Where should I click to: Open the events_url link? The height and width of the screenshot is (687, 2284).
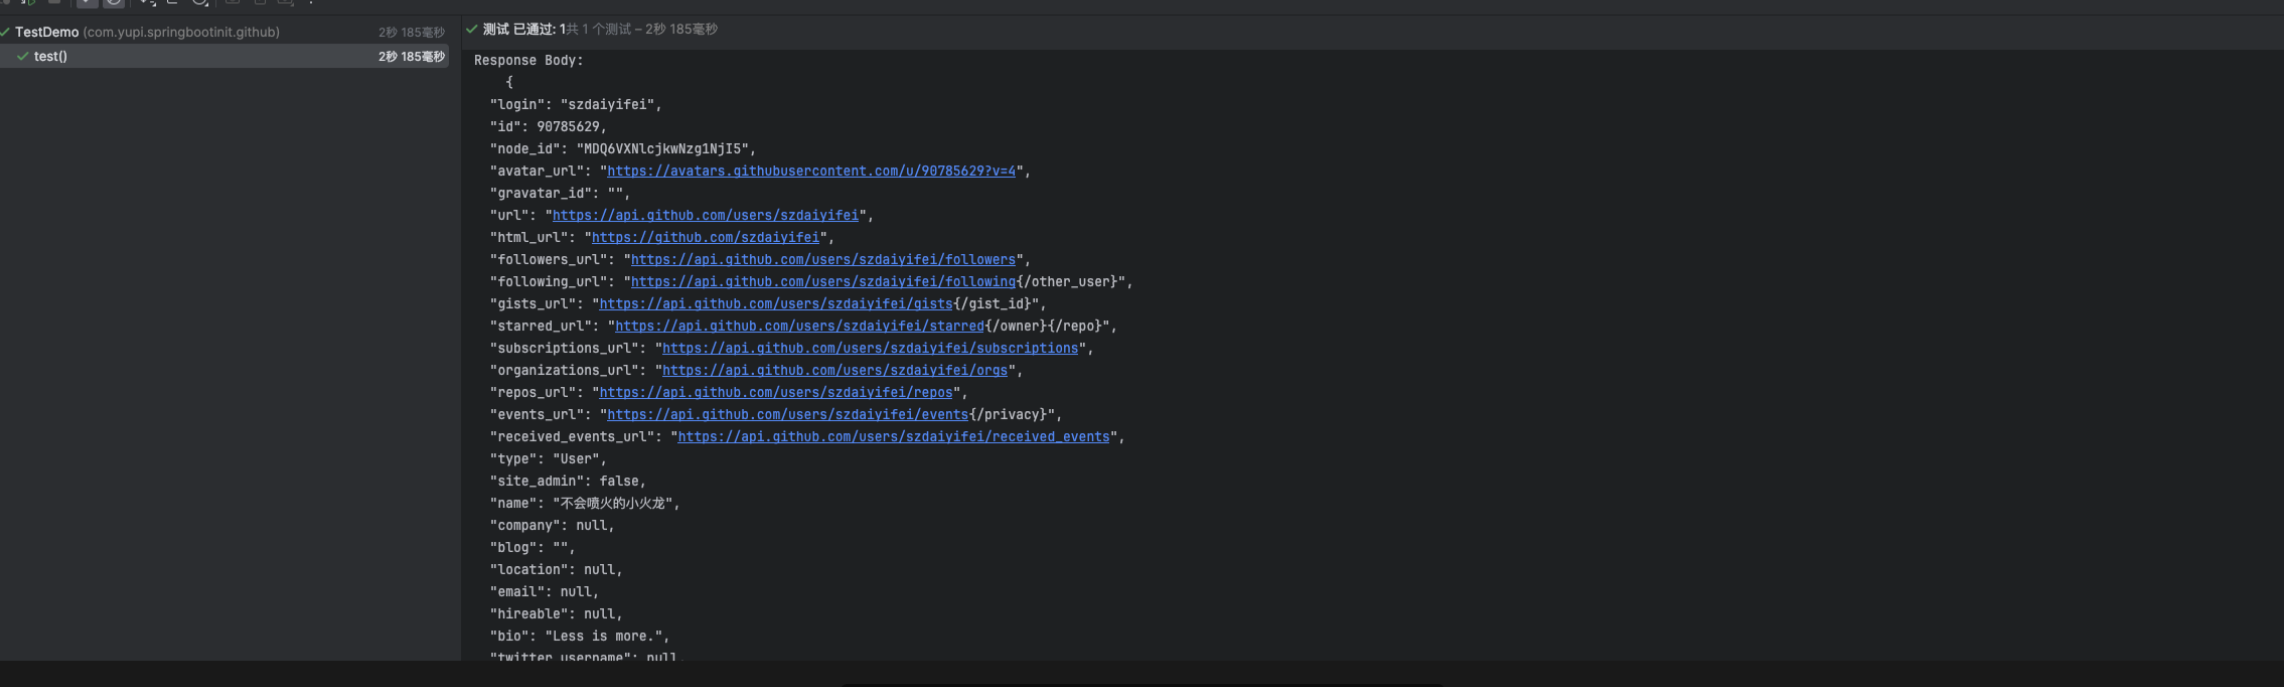point(788,414)
